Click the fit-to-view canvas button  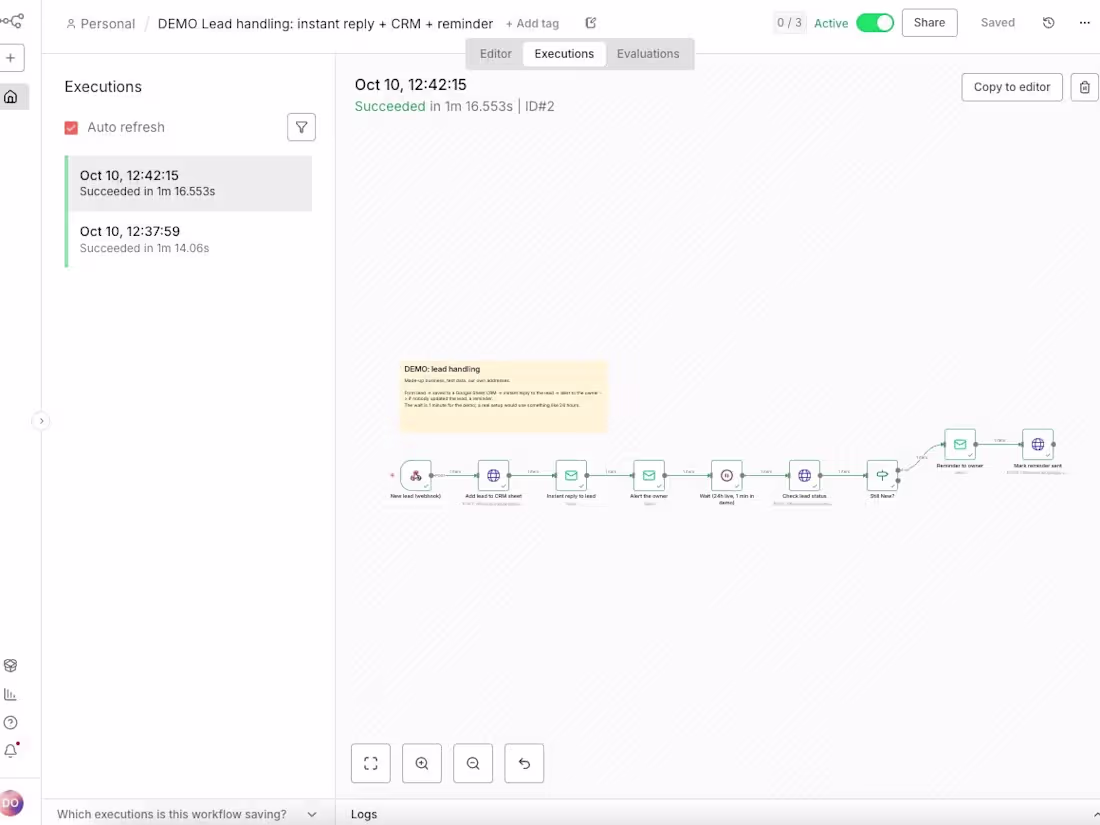click(x=370, y=763)
